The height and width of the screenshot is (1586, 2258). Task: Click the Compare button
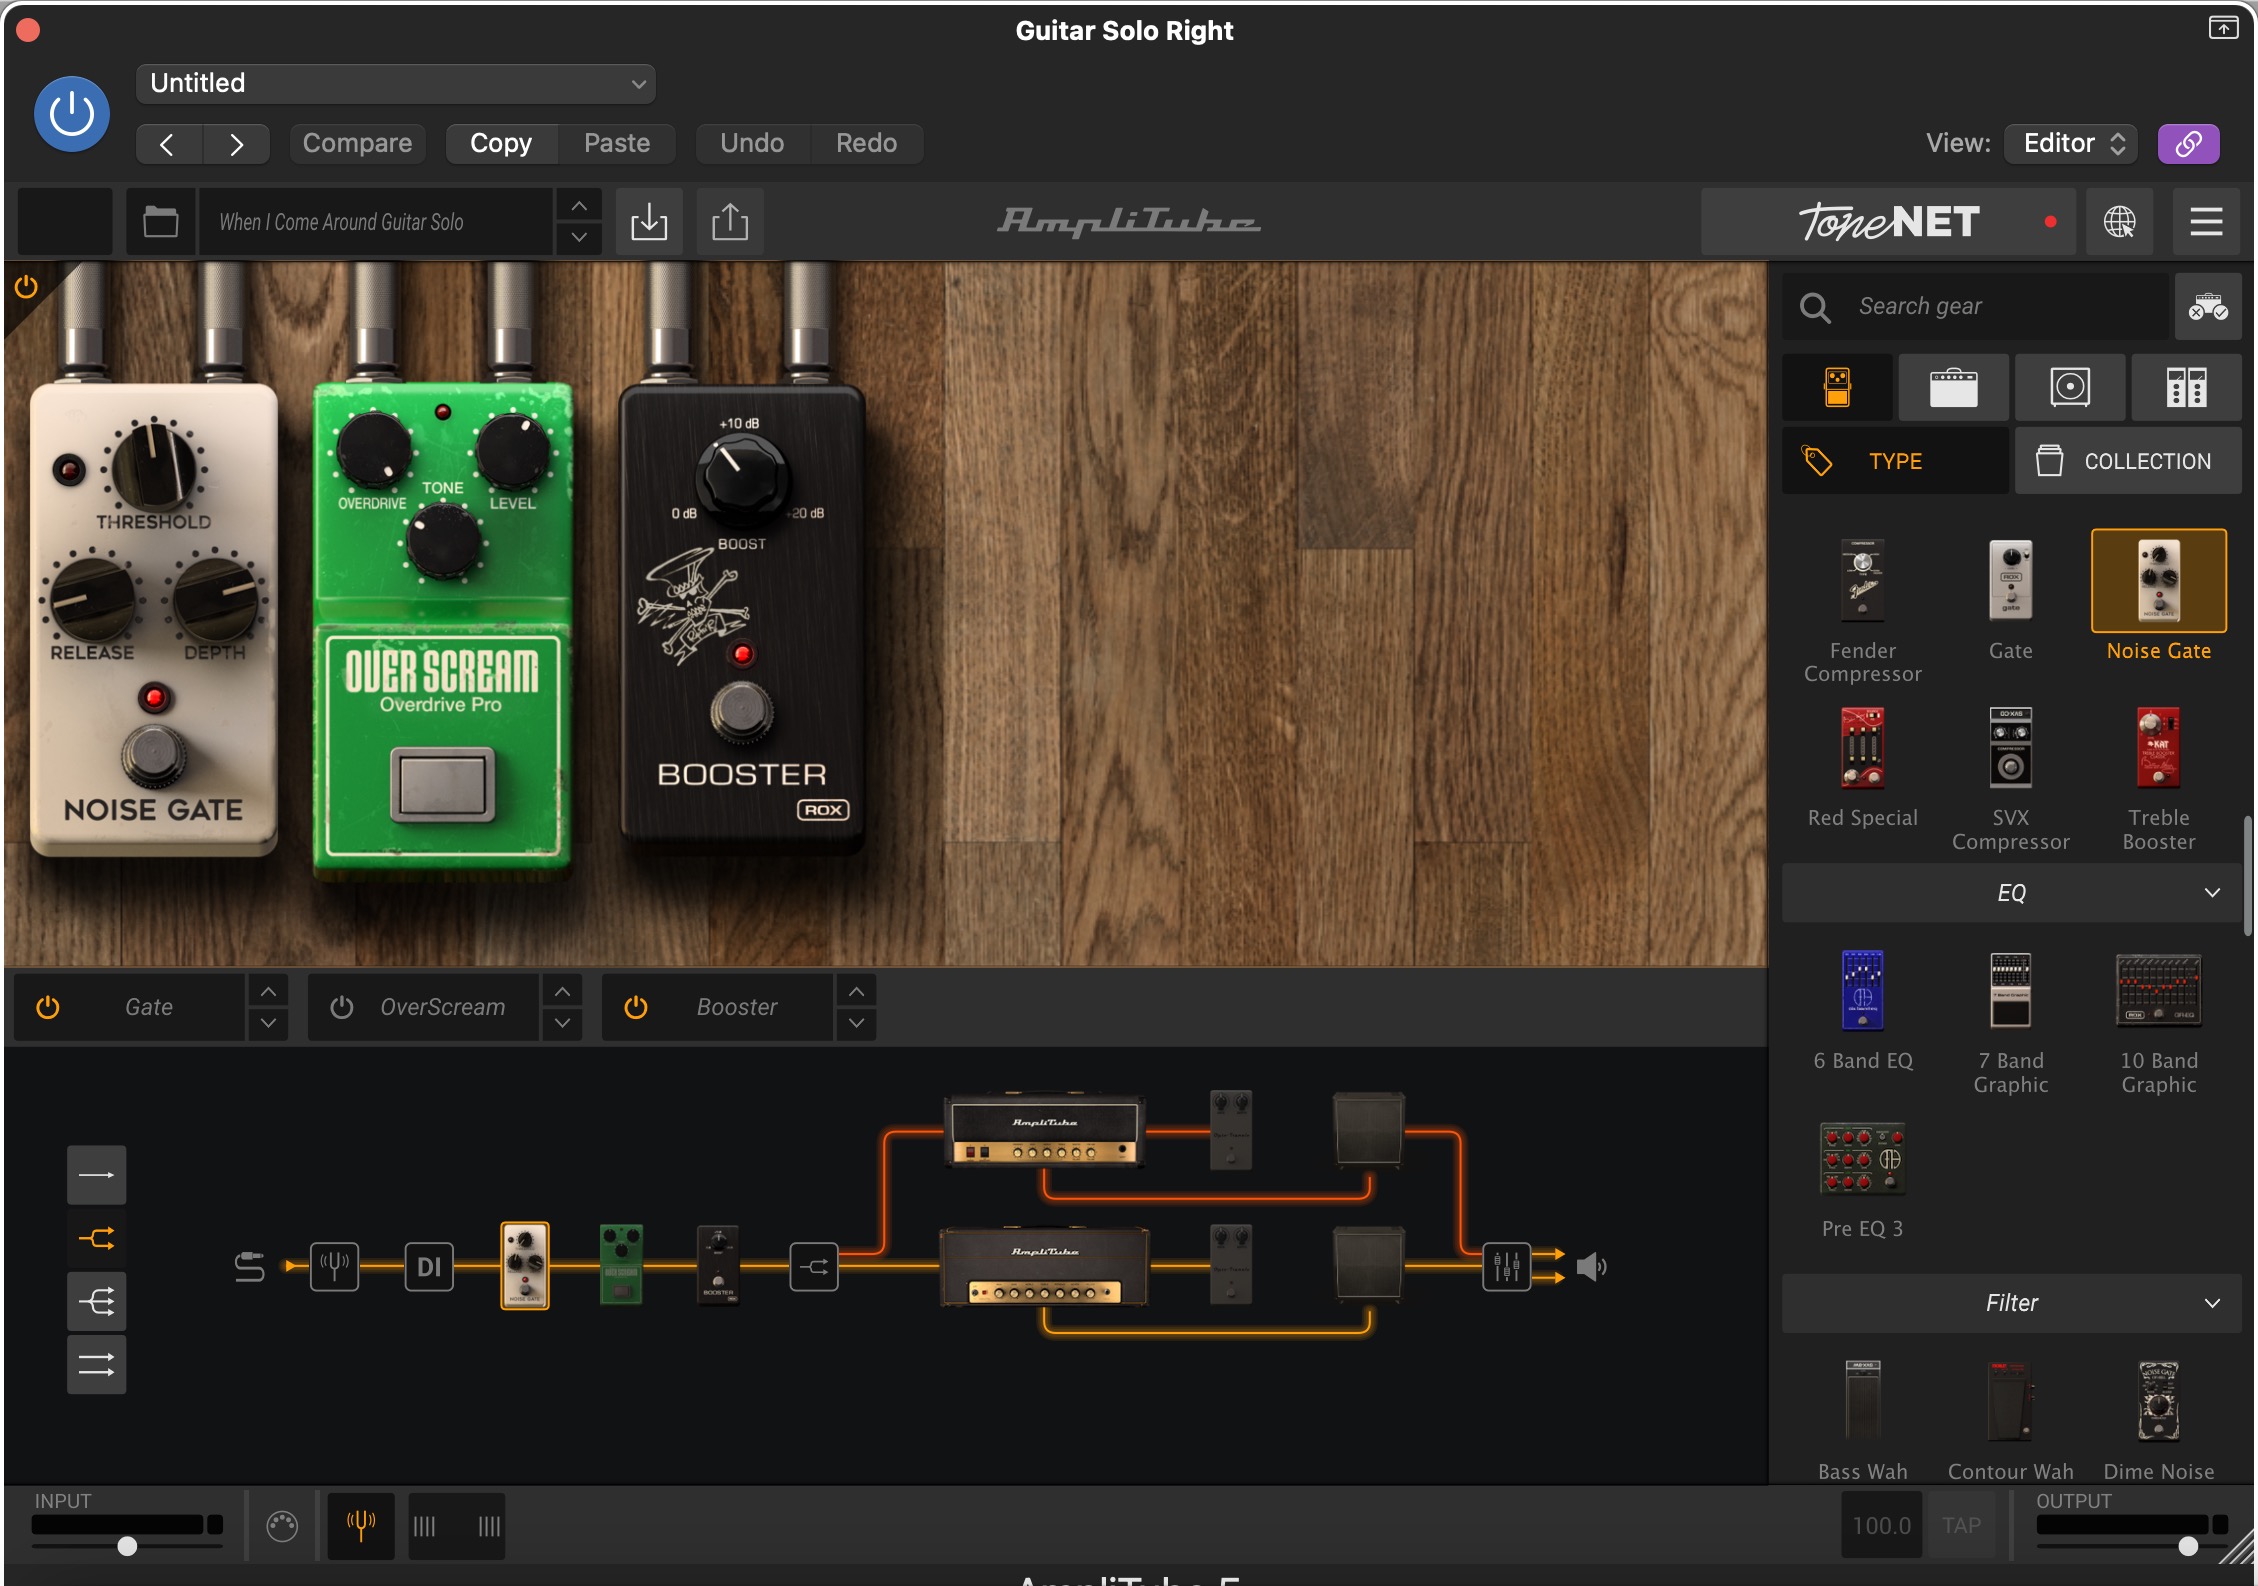(x=357, y=144)
